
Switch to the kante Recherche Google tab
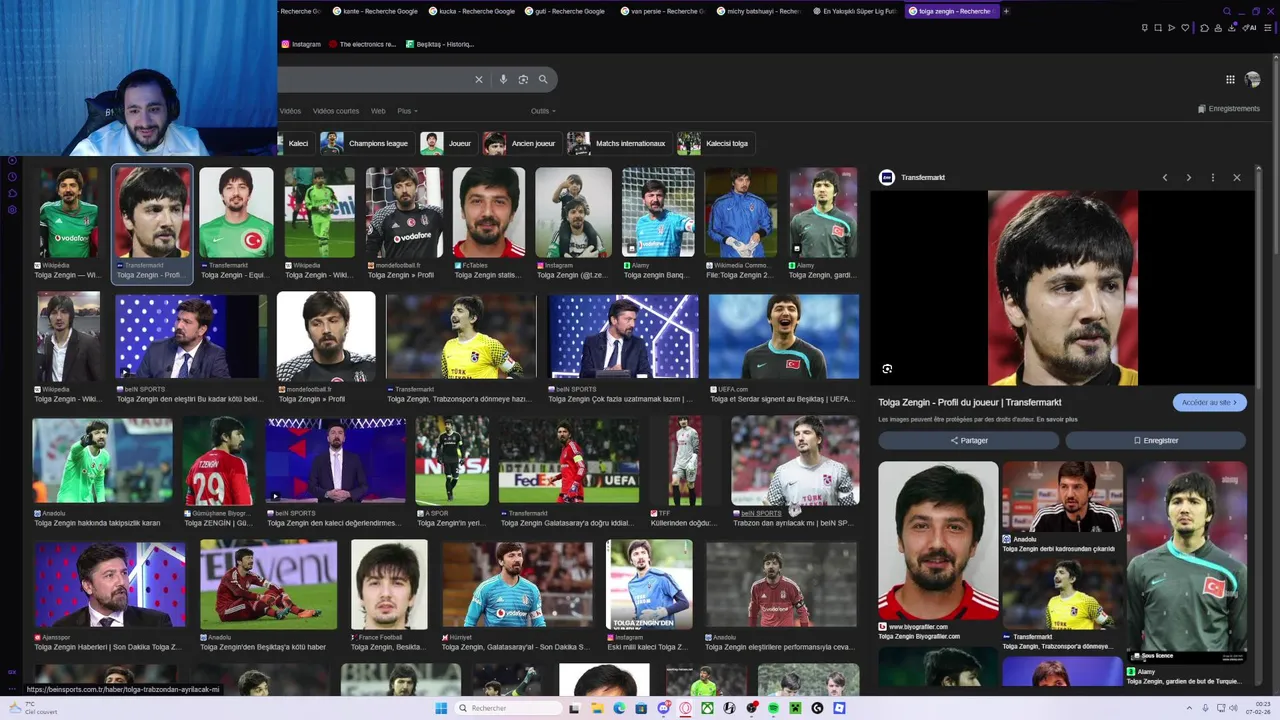tap(374, 11)
